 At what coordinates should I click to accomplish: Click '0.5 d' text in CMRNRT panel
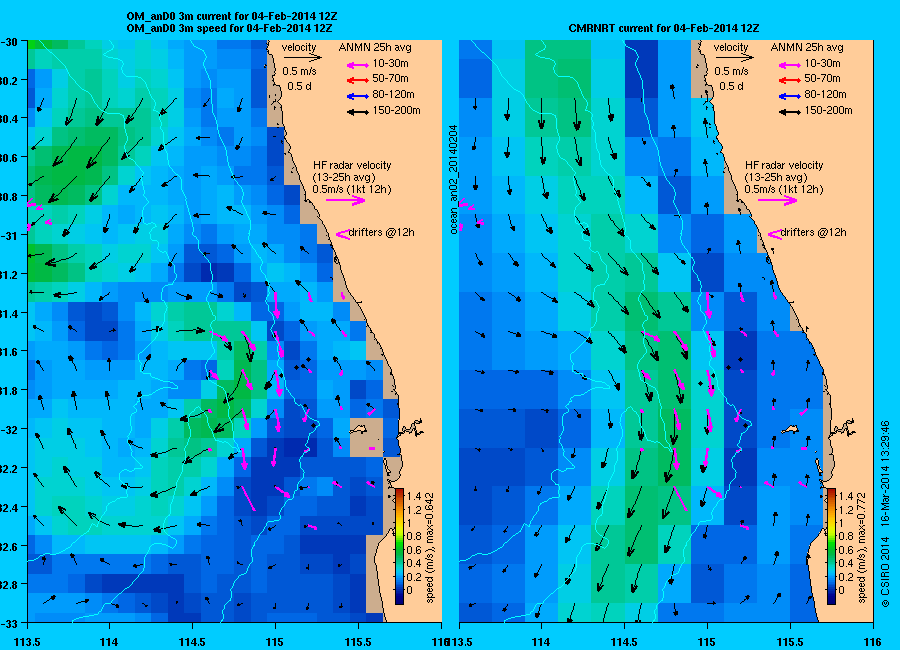[x=731, y=86]
